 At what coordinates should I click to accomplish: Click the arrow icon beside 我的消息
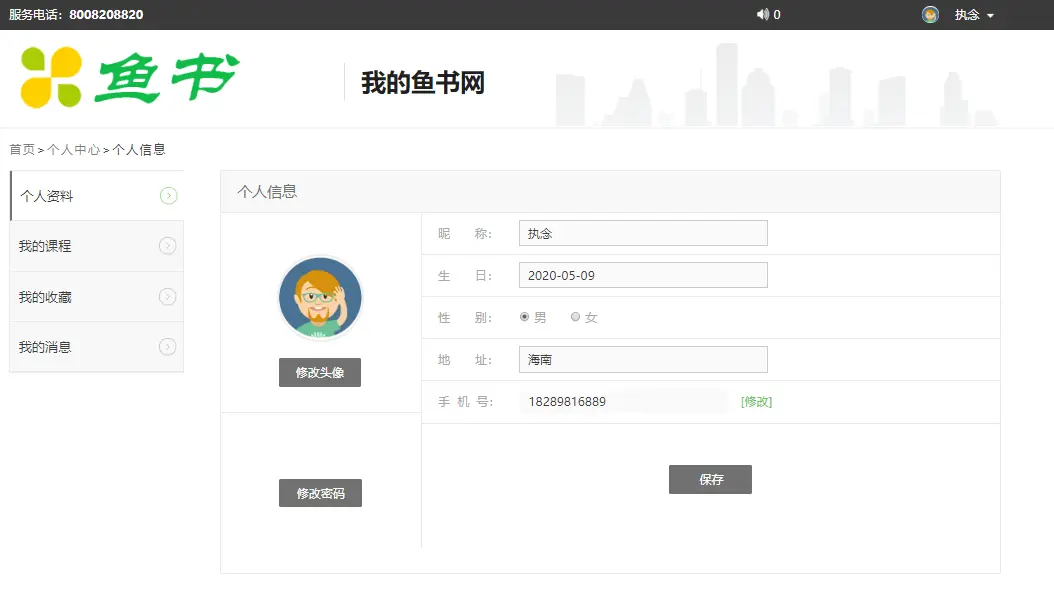coord(168,347)
